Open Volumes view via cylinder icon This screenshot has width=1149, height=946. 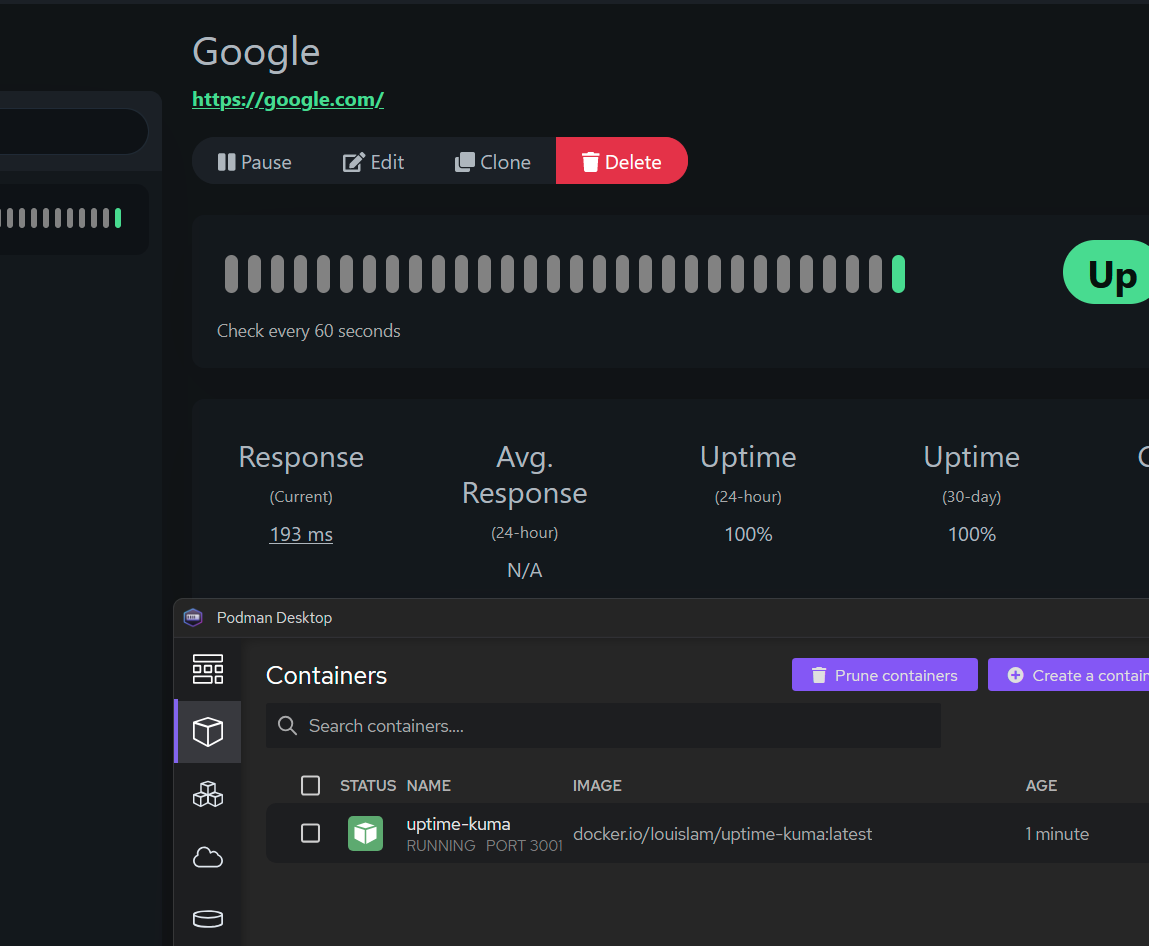coord(207,918)
